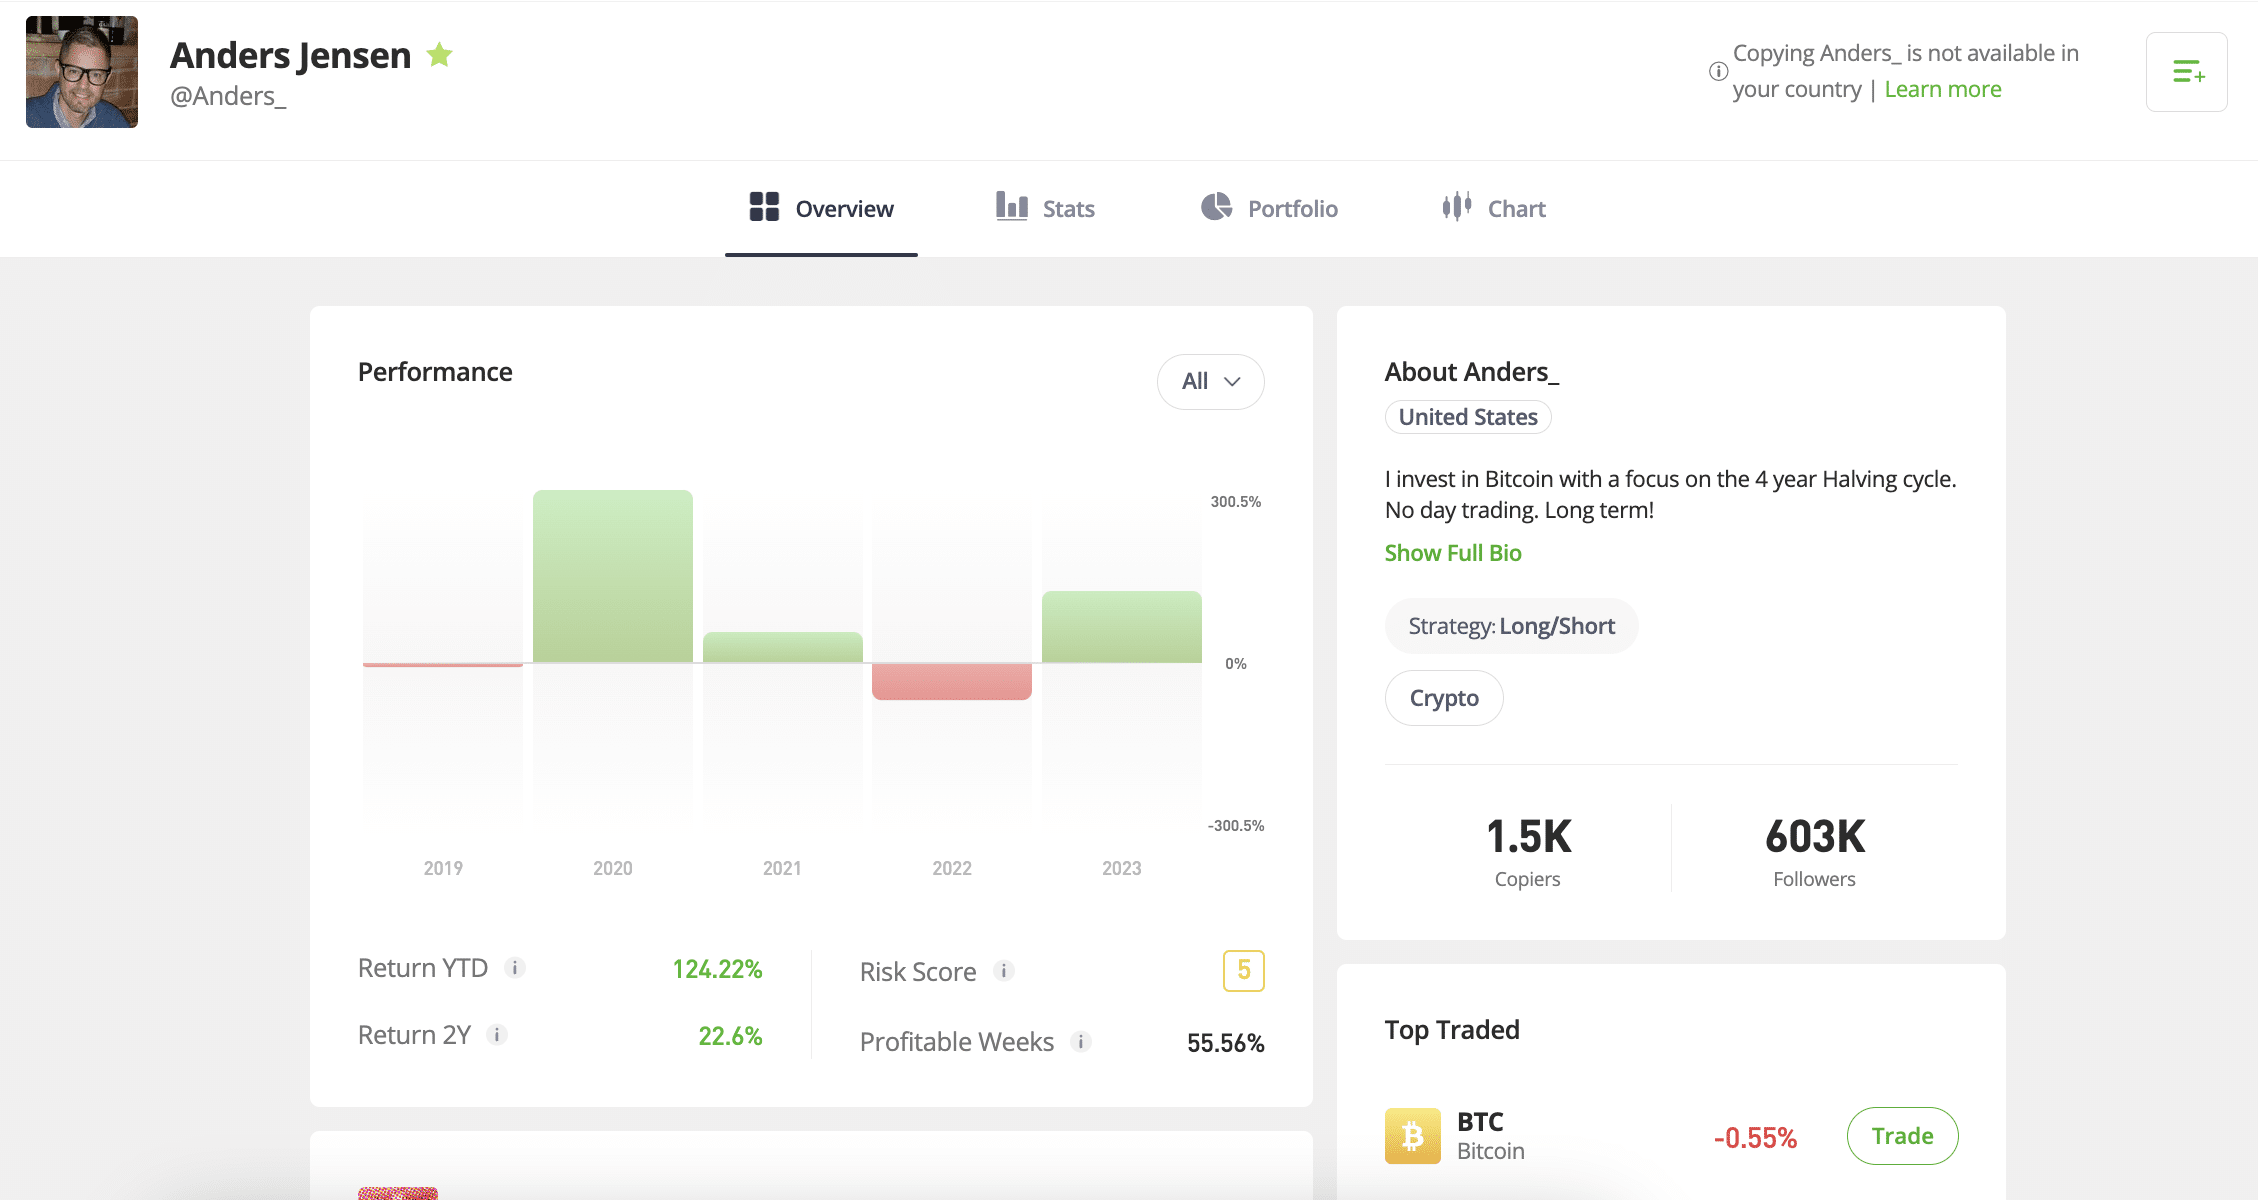This screenshot has width=2258, height=1200.
Task: Click the Return YTD info icon
Action: [x=514, y=968]
